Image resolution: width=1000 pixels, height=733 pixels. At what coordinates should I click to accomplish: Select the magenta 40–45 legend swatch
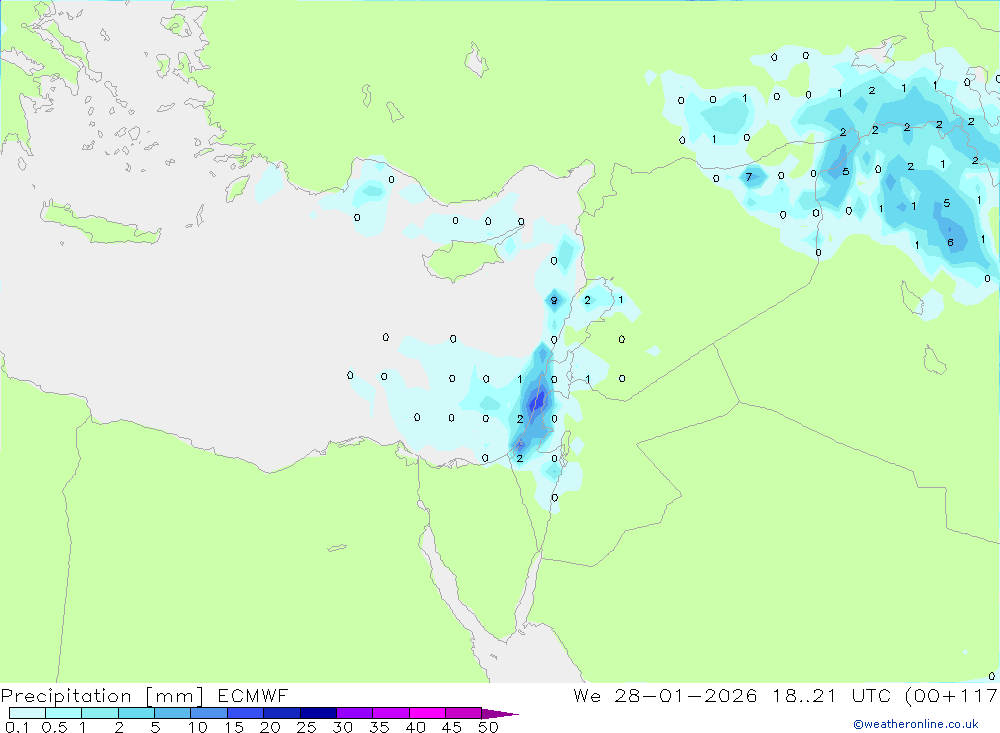coord(427,713)
